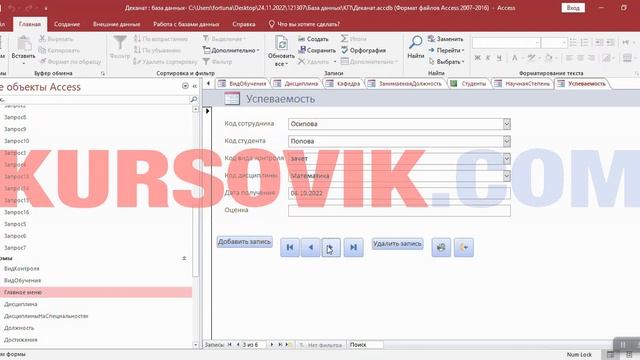
Task: Toggle center text alignment
Action: coord(580,58)
